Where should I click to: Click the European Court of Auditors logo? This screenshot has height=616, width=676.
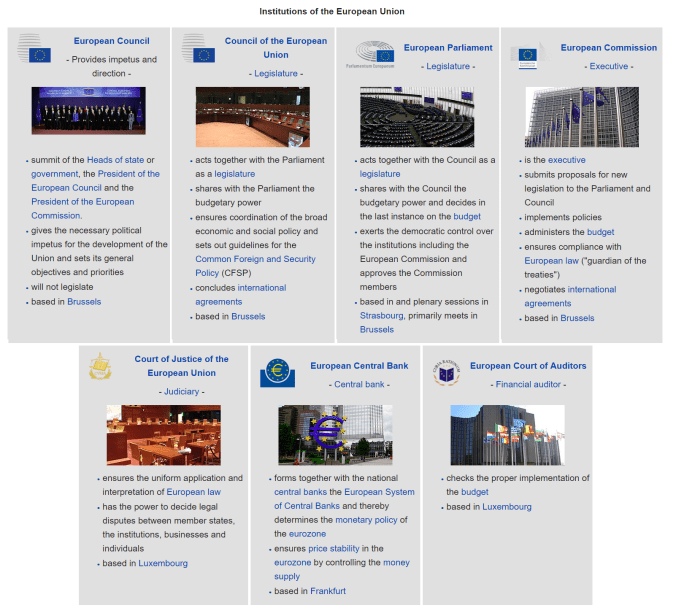[x=444, y=374]
